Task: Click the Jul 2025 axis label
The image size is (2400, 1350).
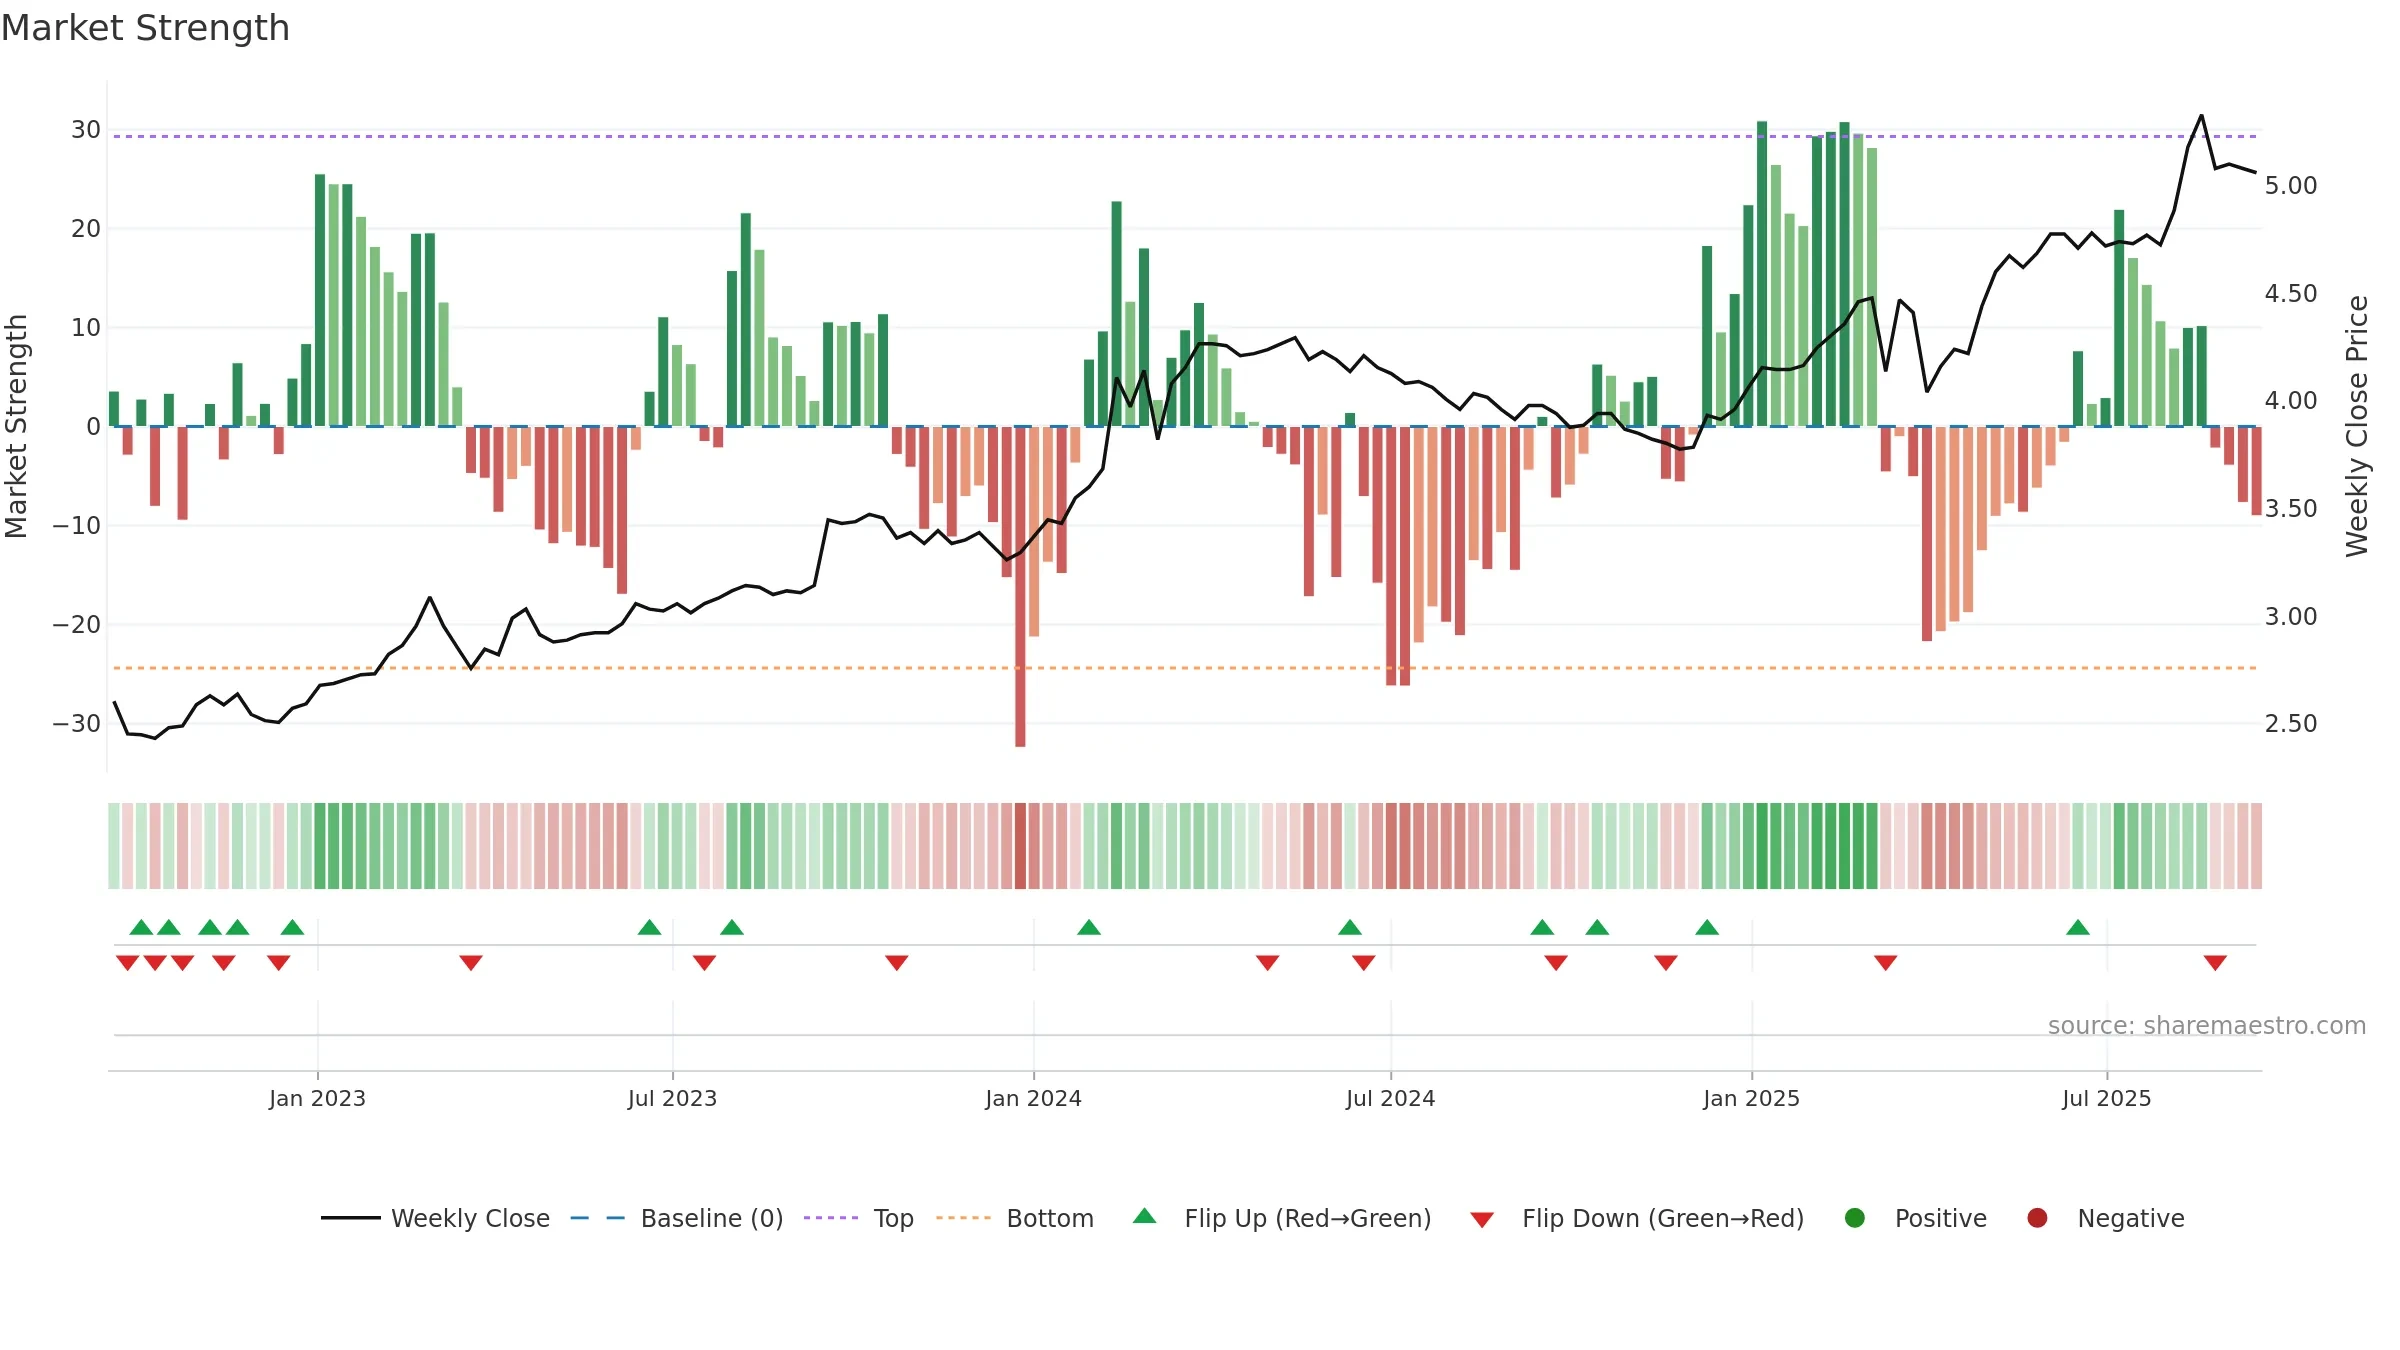Action: click(2106, 1098)
